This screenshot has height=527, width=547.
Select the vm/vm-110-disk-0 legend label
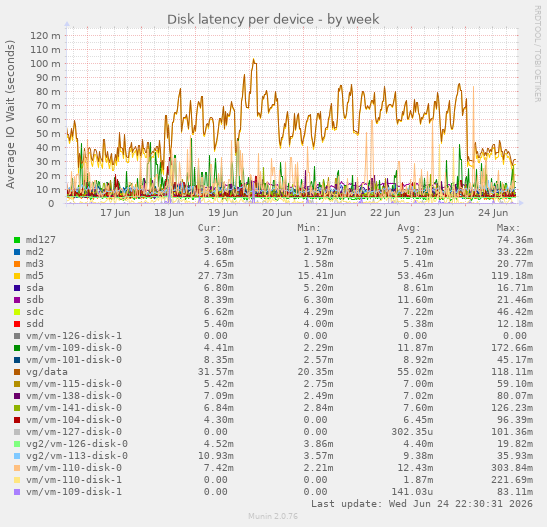[x=74, y=468]
